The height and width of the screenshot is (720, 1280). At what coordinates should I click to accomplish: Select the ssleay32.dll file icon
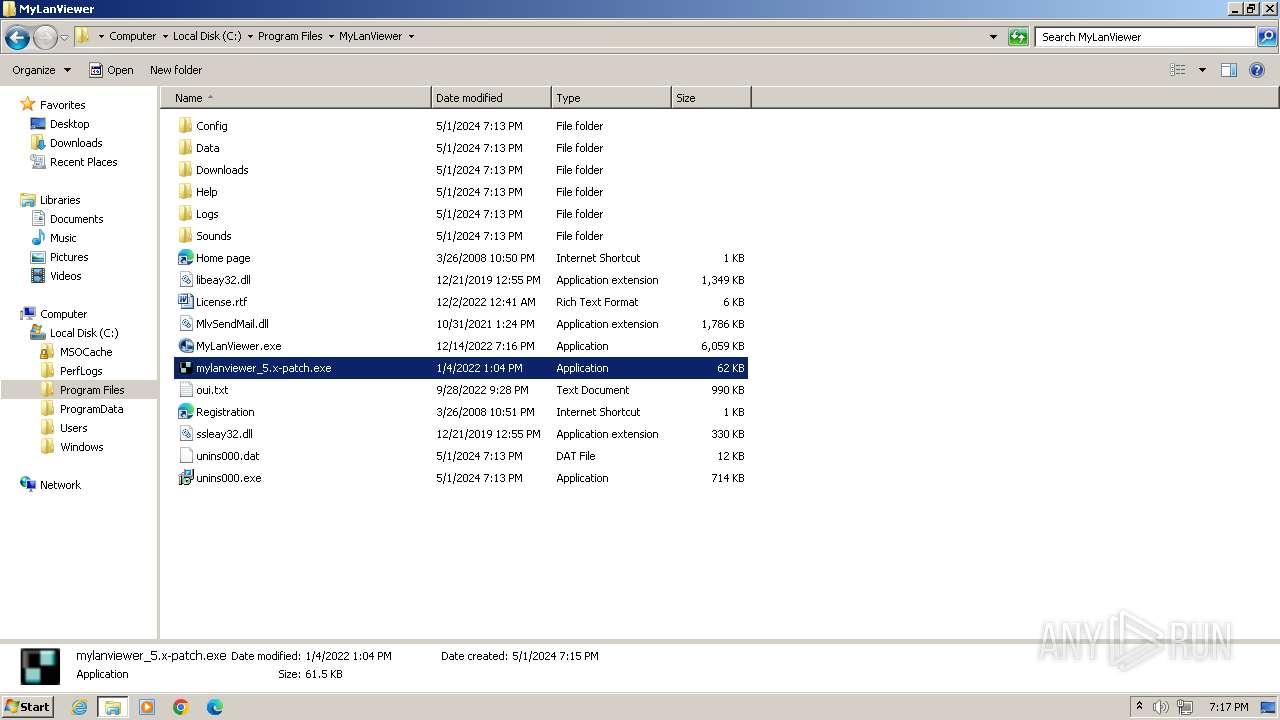coord(185,434)
